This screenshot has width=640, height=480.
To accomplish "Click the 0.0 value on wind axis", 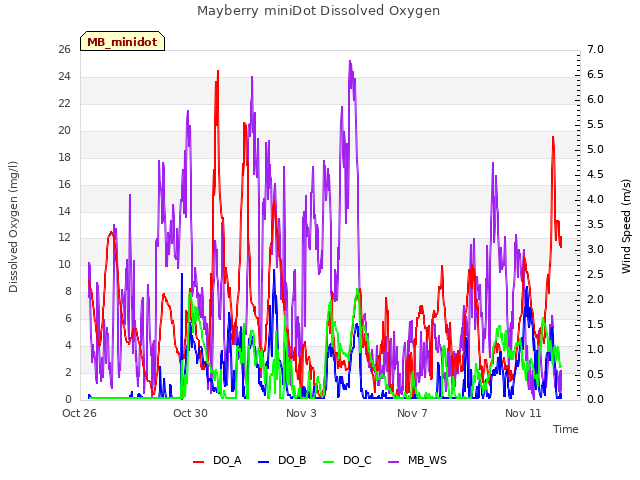I will 595,399.
